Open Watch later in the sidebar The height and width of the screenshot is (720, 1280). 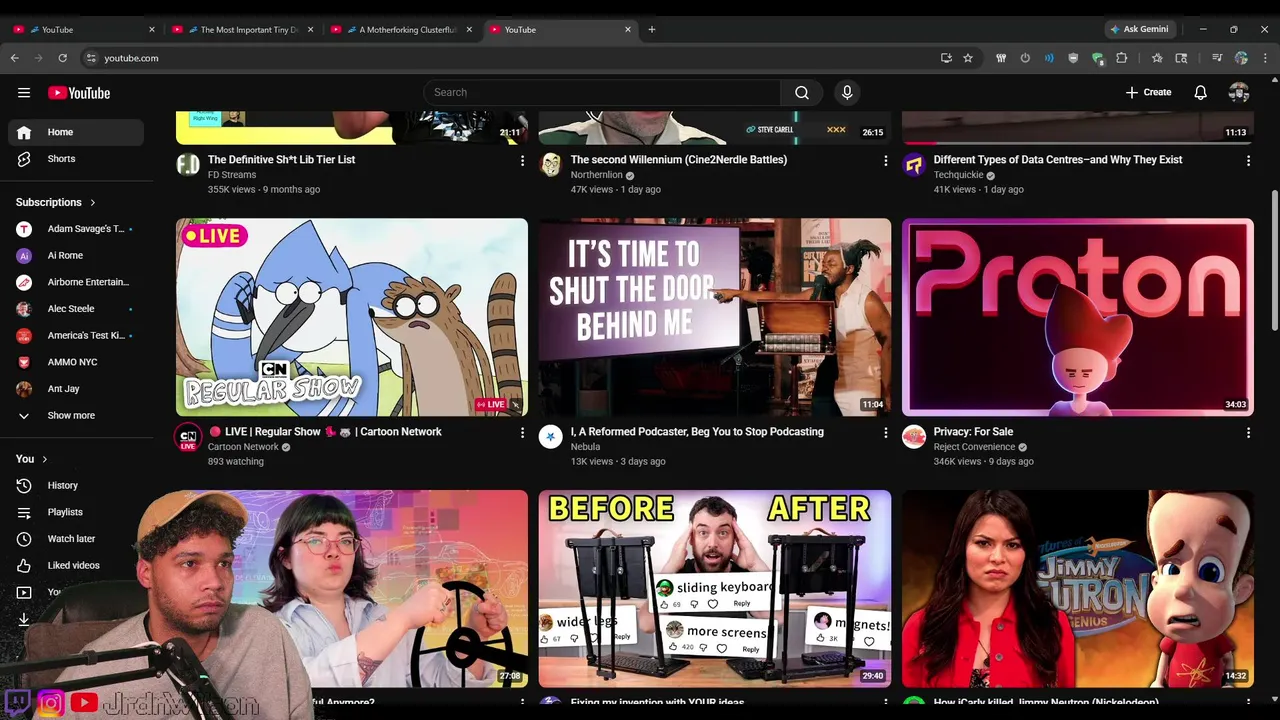76,539
